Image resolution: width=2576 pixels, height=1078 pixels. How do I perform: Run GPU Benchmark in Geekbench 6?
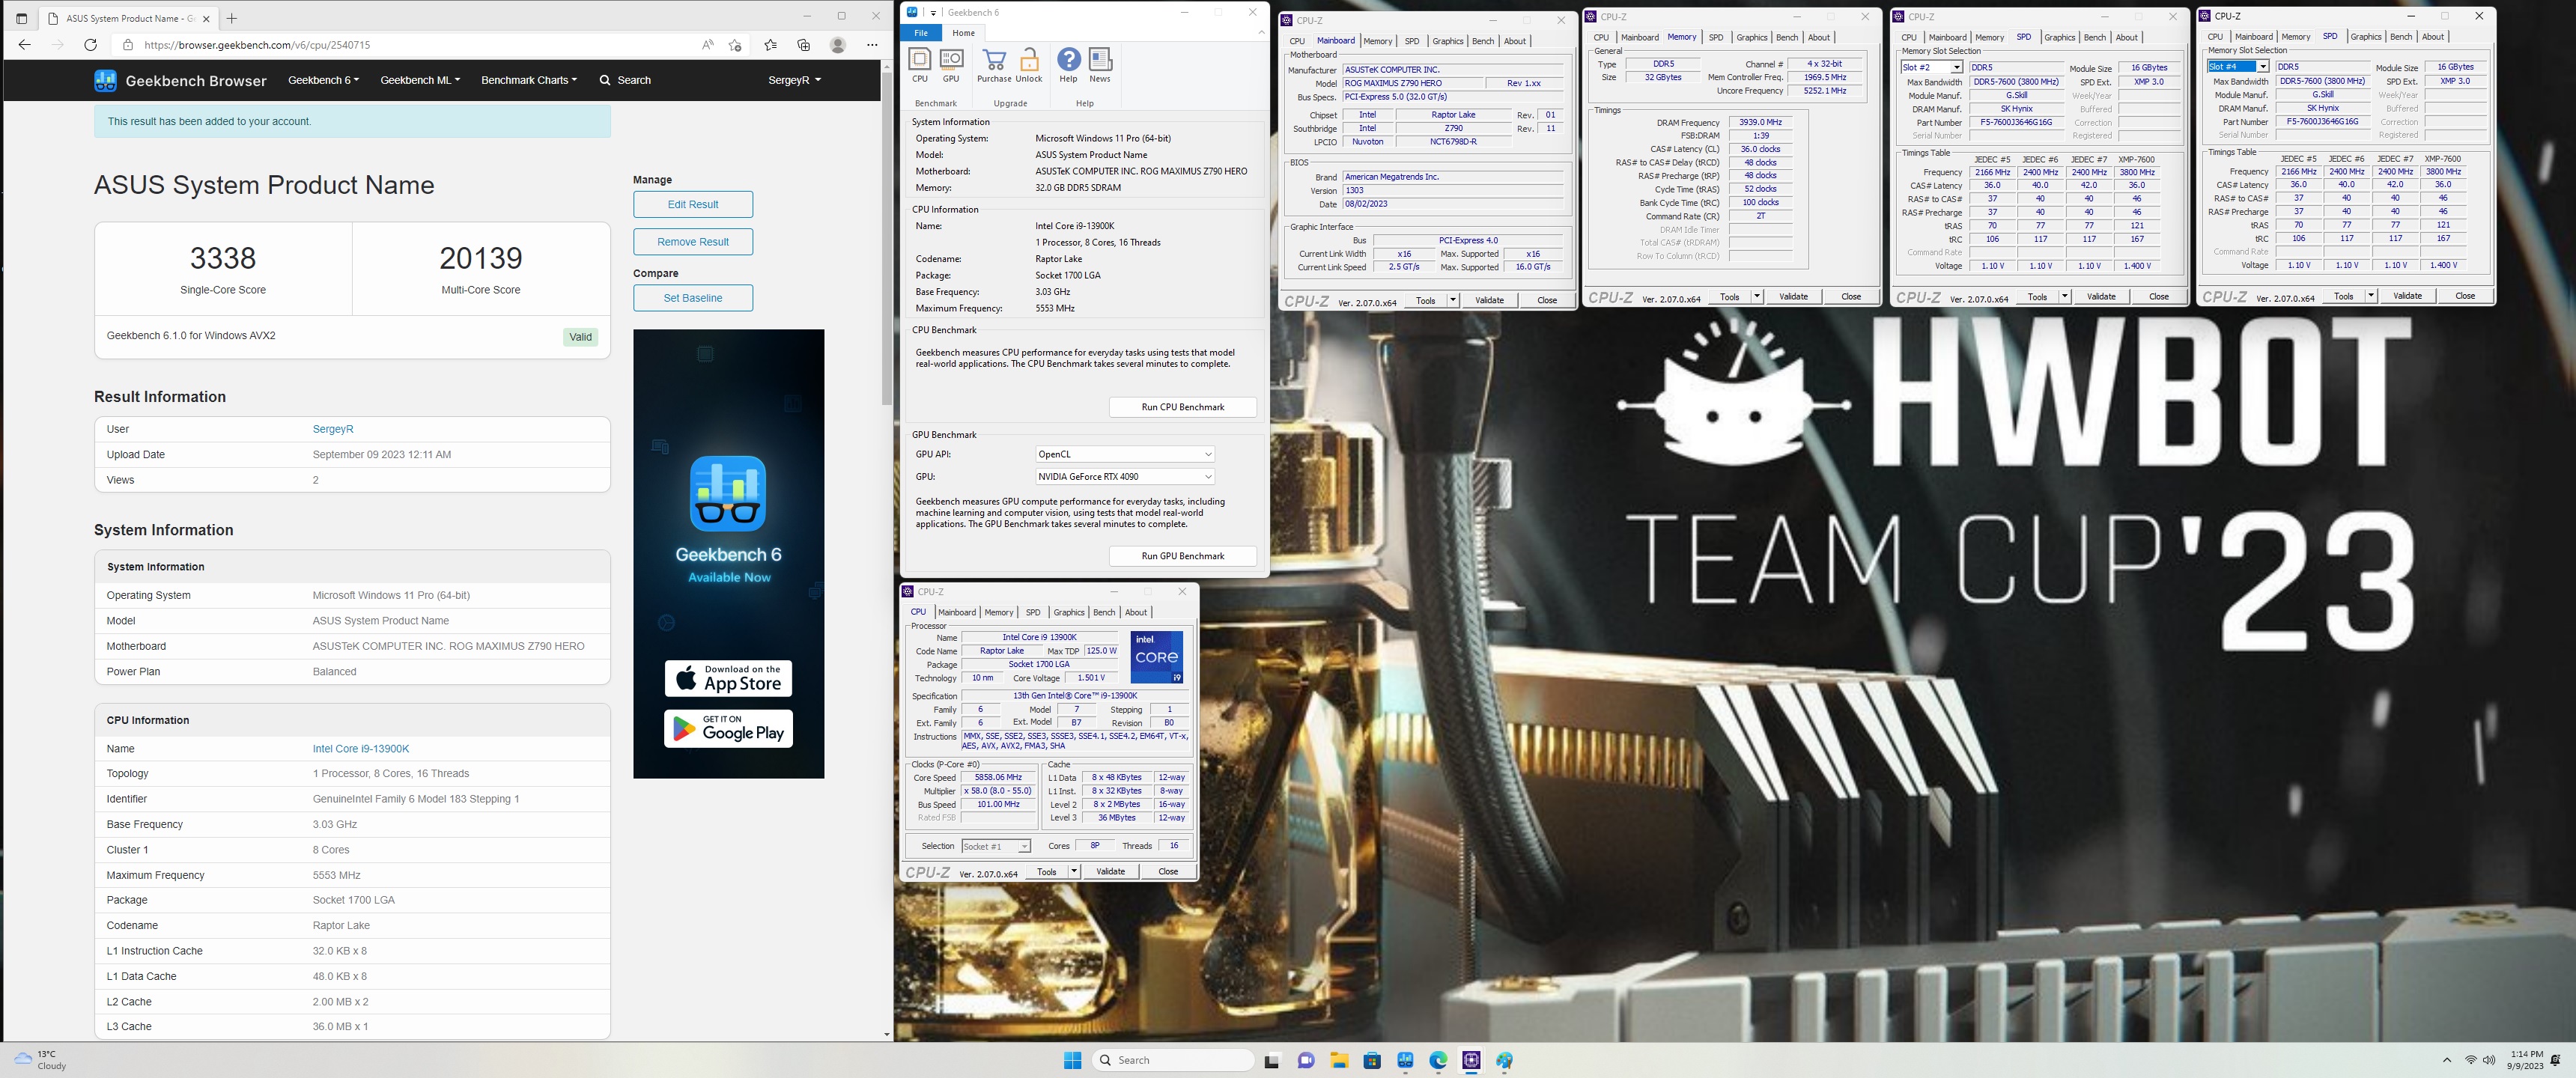point(1183,556)
